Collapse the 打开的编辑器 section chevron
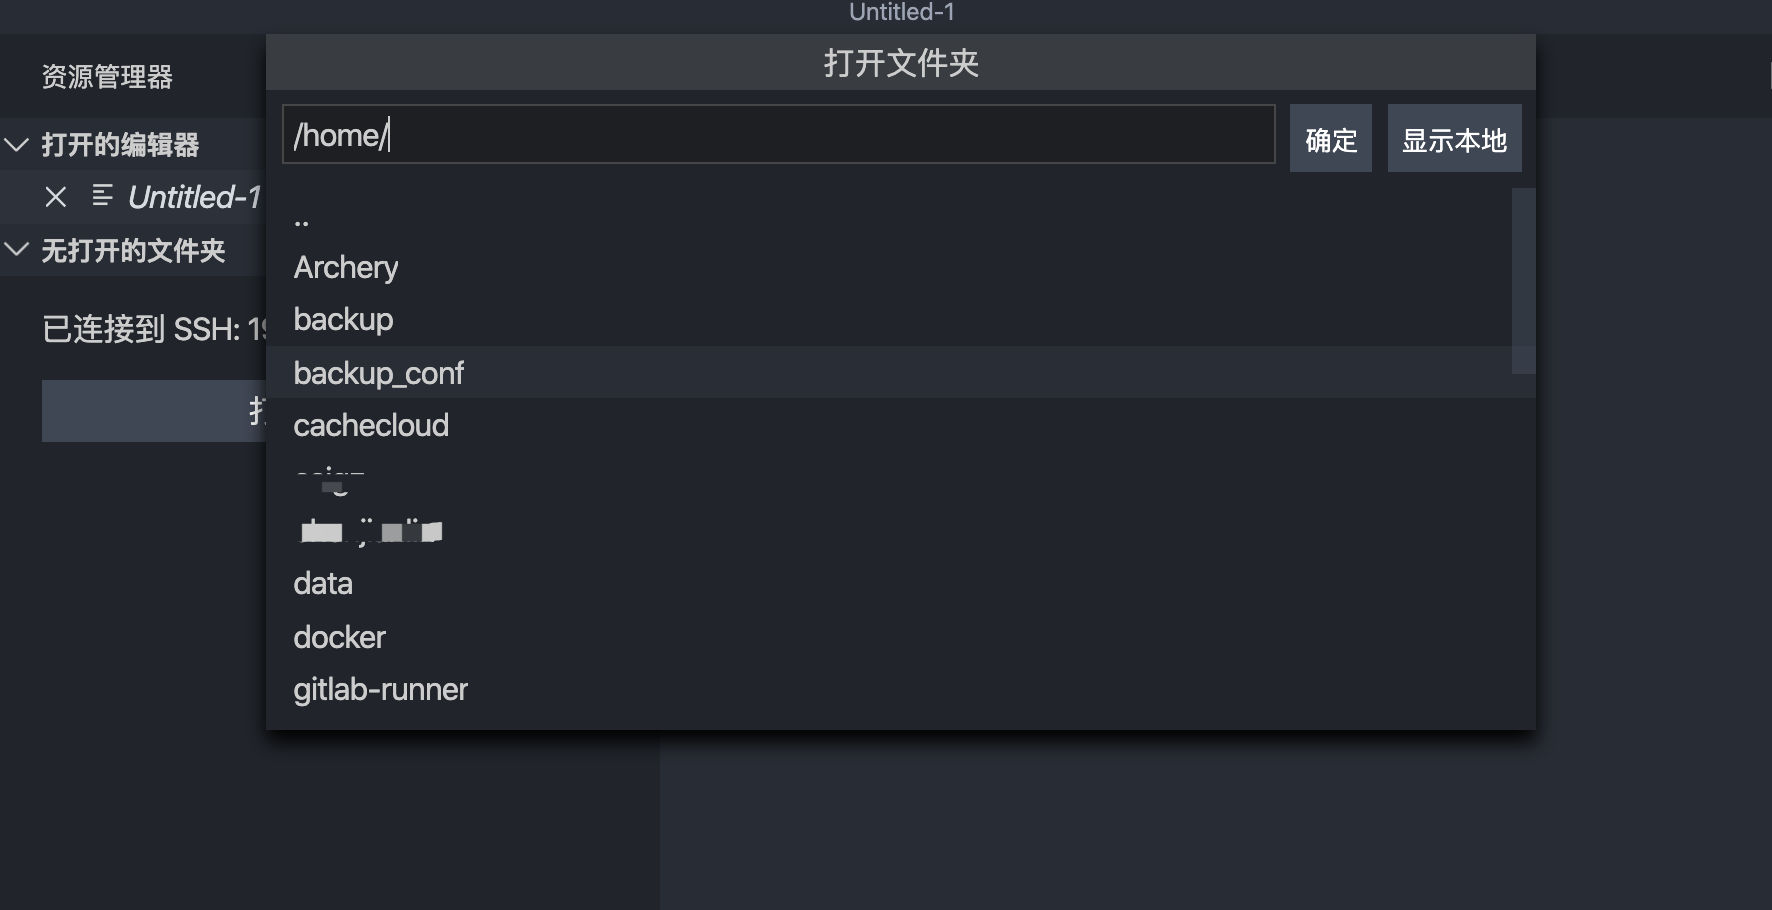 [x=17, y=145]
